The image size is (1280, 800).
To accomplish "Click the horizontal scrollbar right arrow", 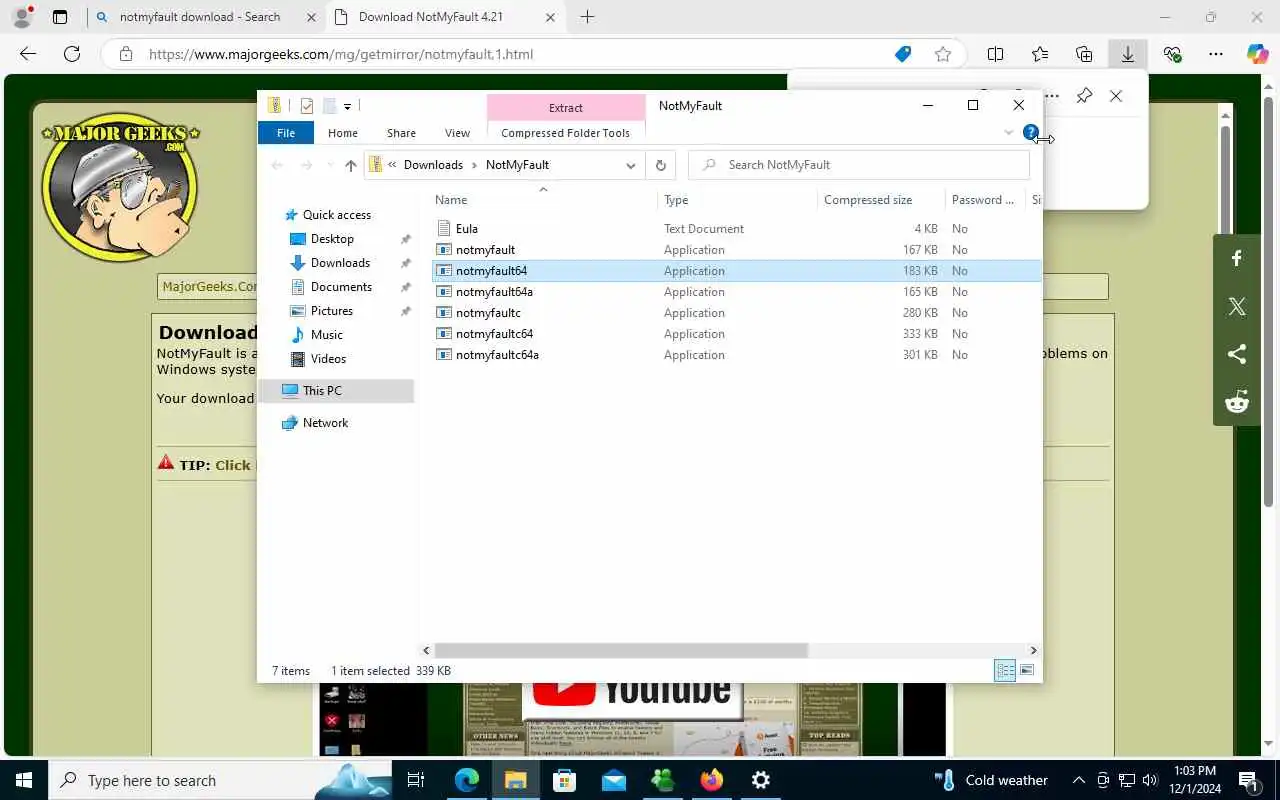I will point(1033,651).
